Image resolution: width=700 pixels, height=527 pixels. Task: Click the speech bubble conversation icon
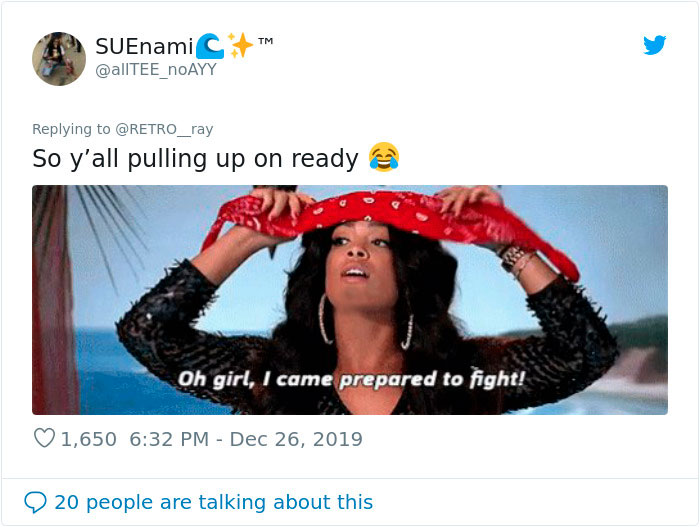pos(35,502)
